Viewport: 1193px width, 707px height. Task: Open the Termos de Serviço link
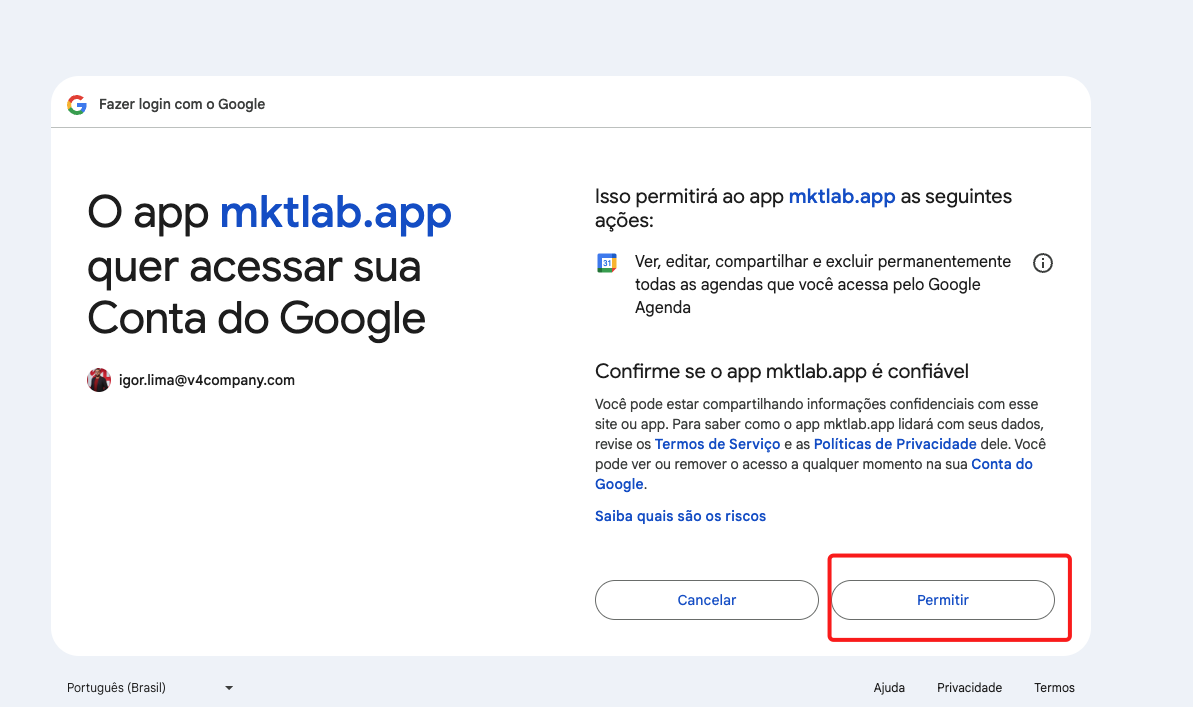[718, 444]
